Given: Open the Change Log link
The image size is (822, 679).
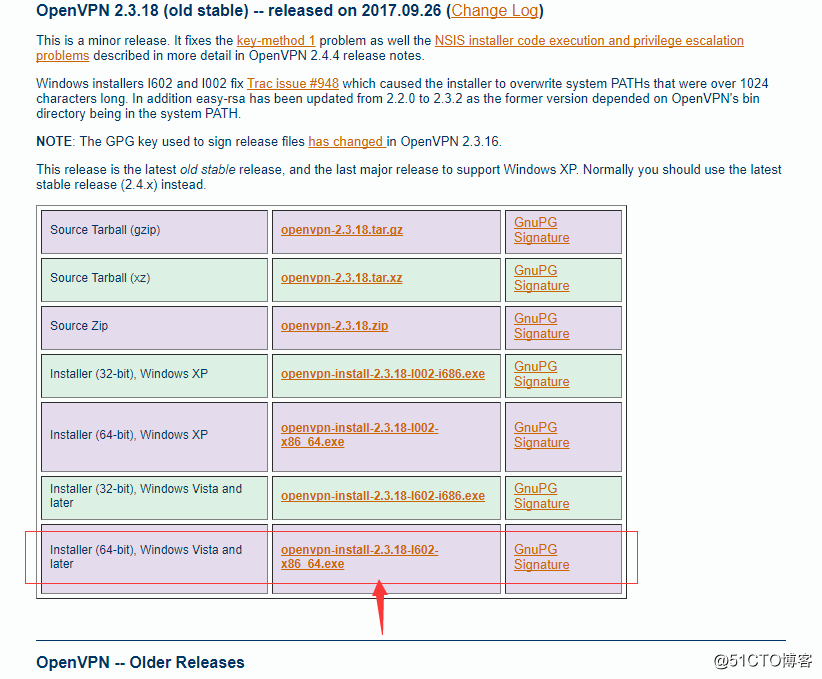Looking at the screenshot, I should (495, 10).
